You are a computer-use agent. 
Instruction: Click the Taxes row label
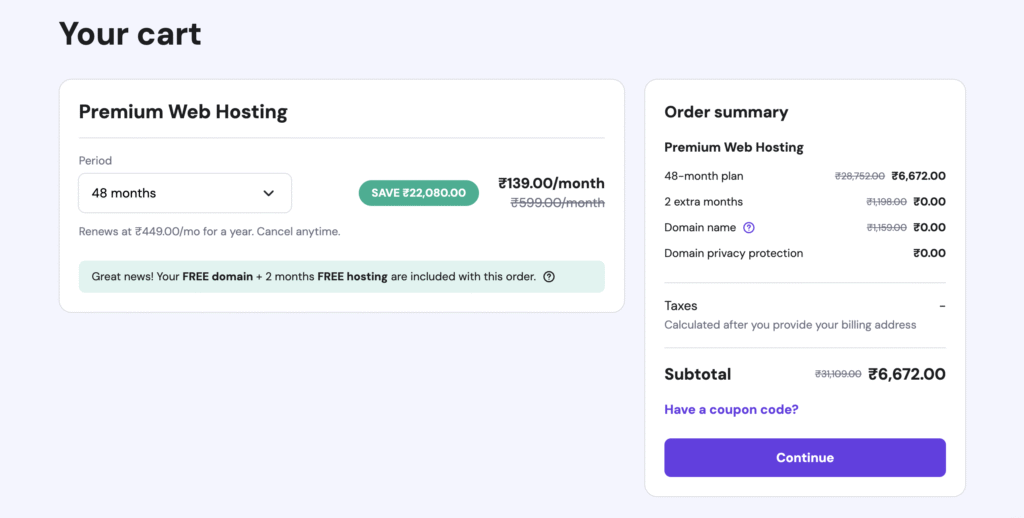click(680, 306)
